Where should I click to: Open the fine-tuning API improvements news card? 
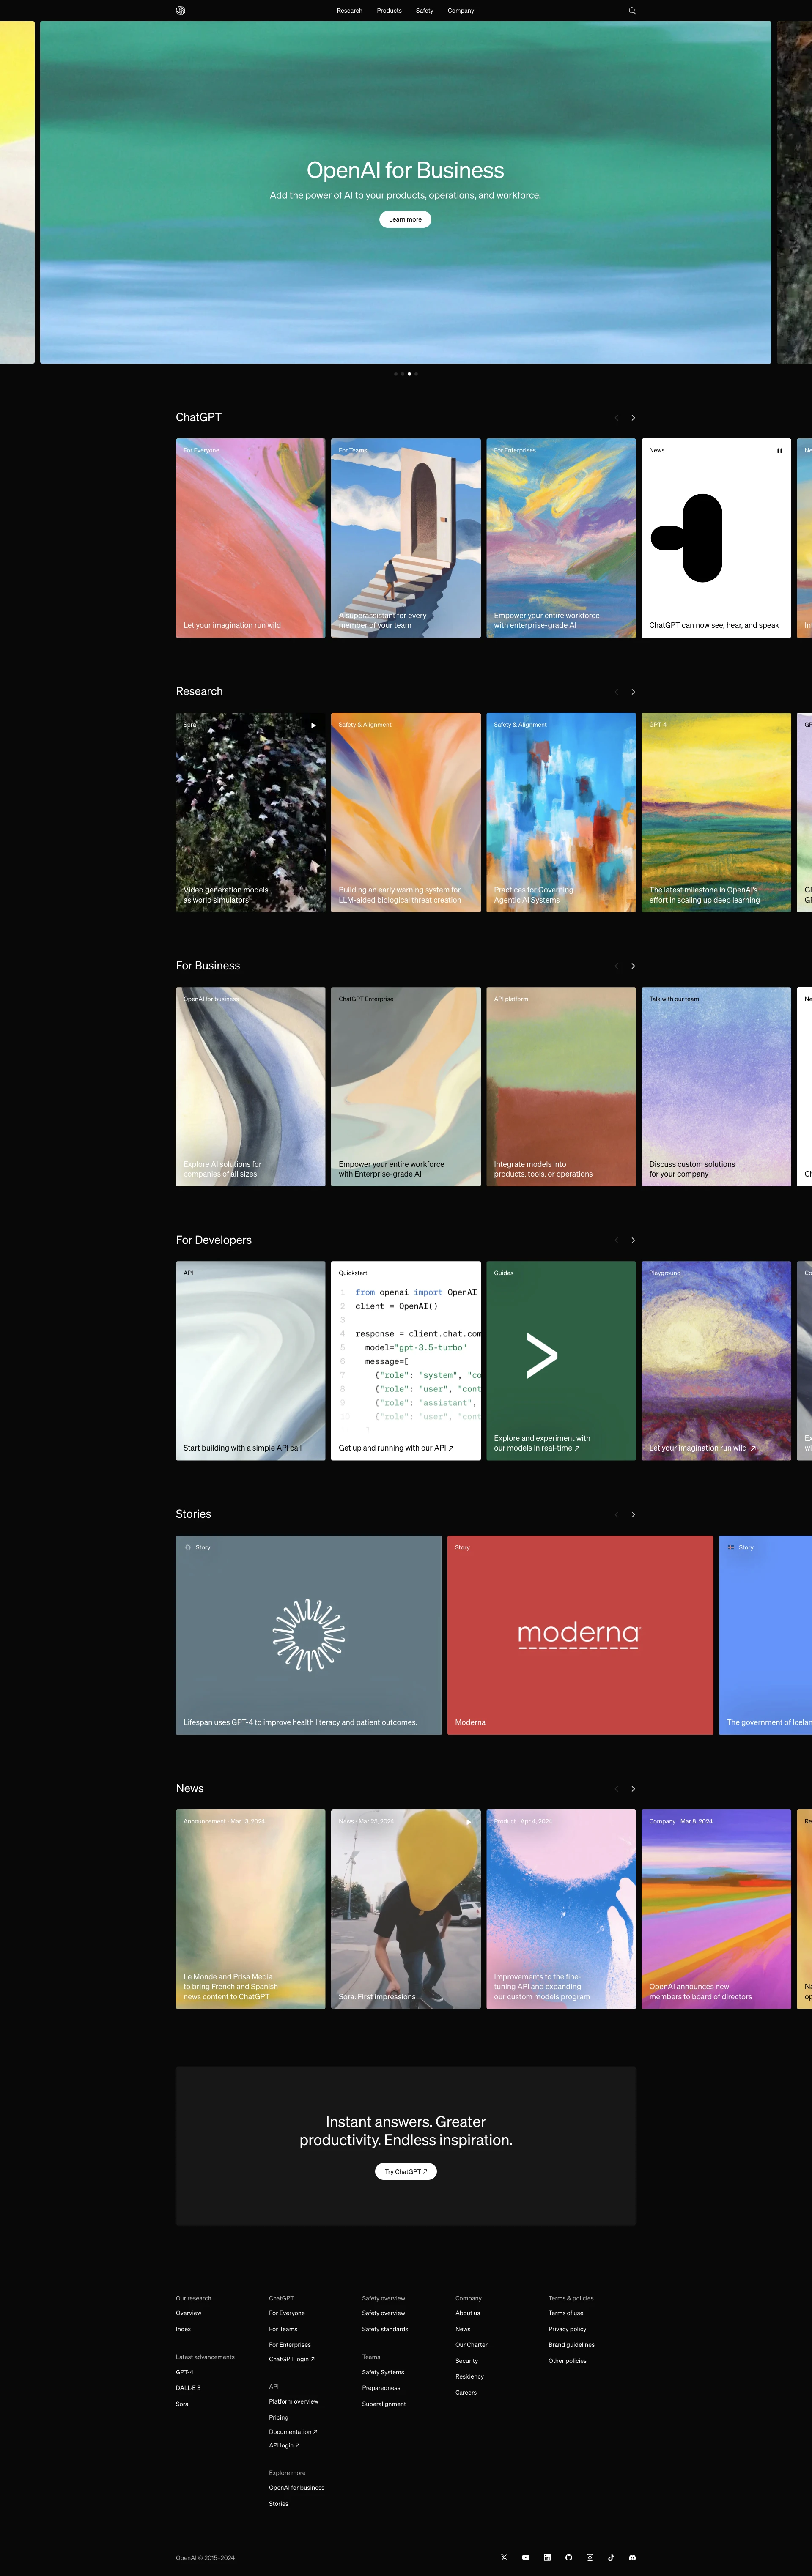[561, 1909]
